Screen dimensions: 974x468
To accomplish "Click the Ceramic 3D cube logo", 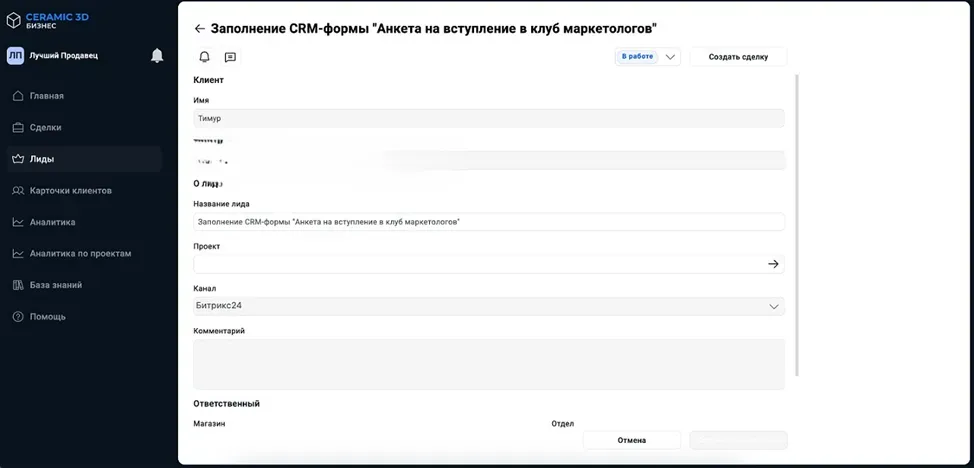I will coord(14,21).
